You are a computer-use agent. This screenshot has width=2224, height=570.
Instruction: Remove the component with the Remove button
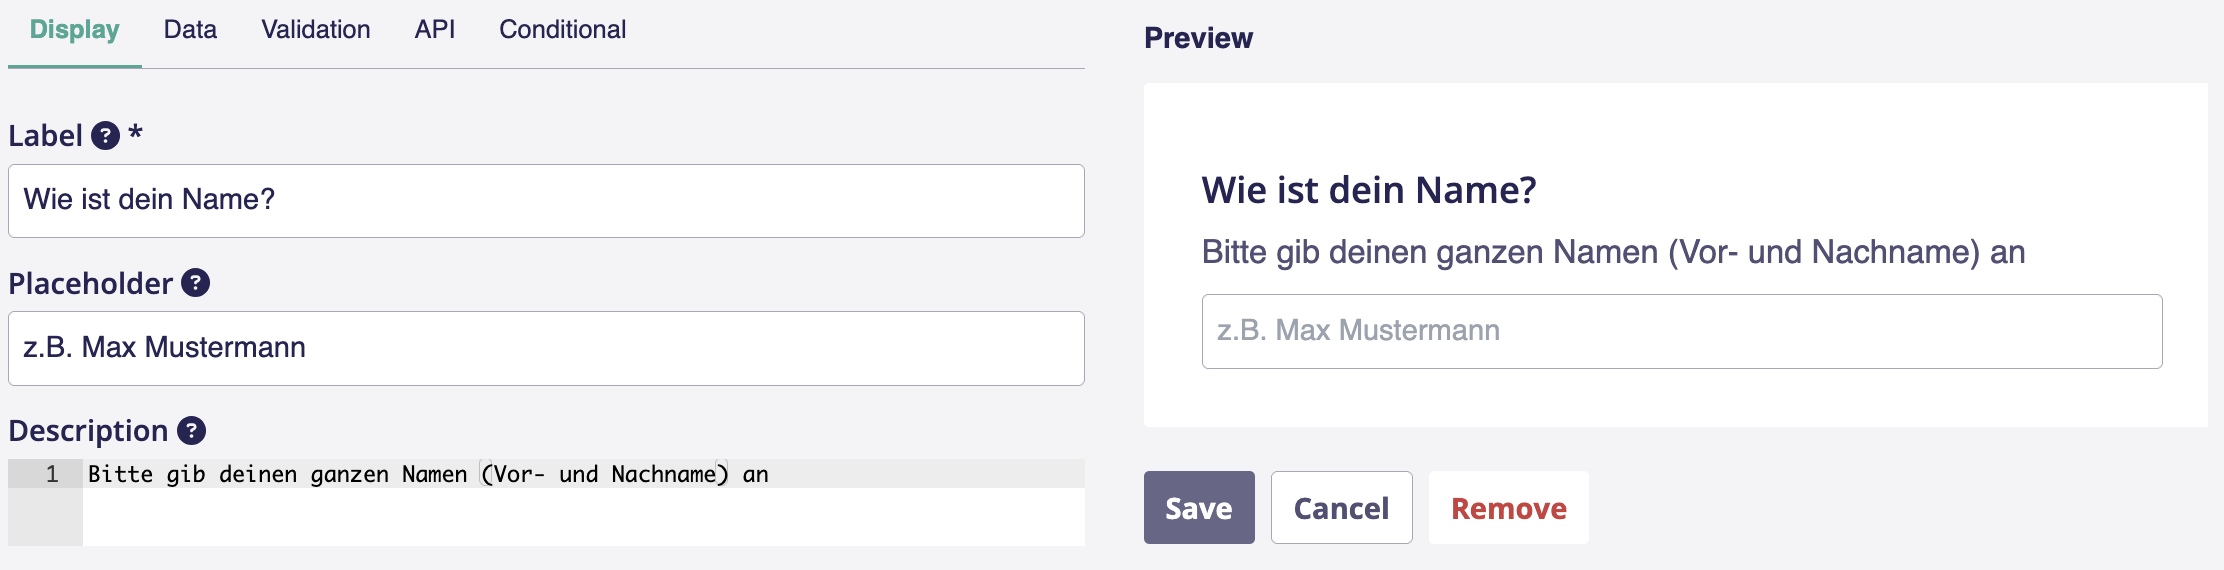tap(1508, 508)
